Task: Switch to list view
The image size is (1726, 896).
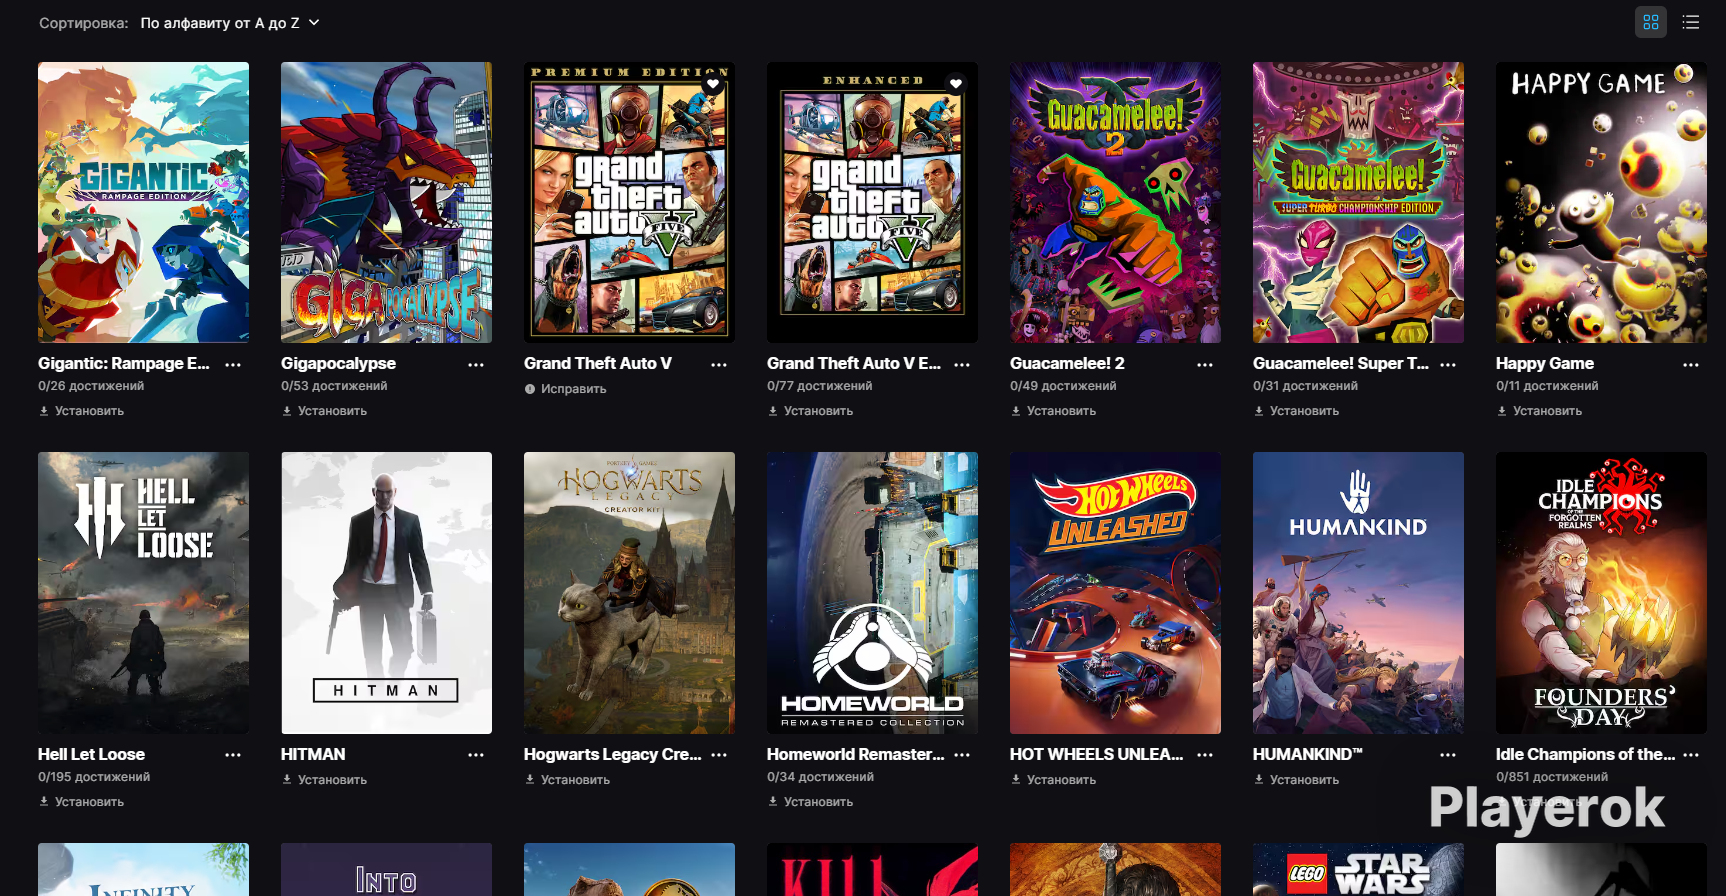Action: 1691,22
